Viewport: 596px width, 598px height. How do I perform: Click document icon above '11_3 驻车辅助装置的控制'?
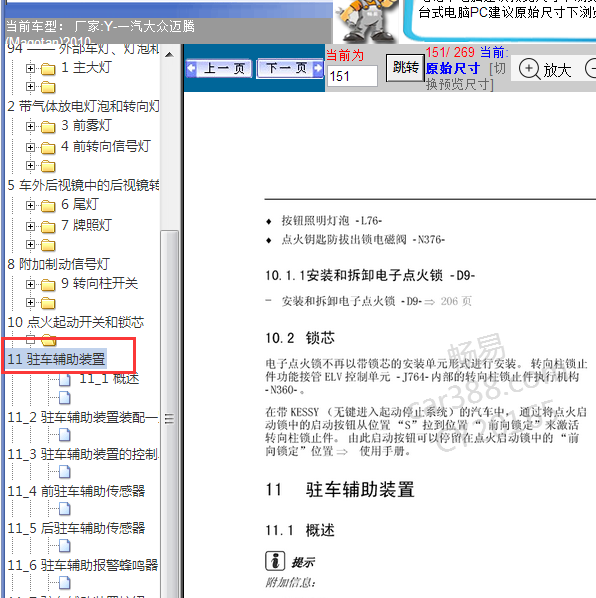[65, 434]
